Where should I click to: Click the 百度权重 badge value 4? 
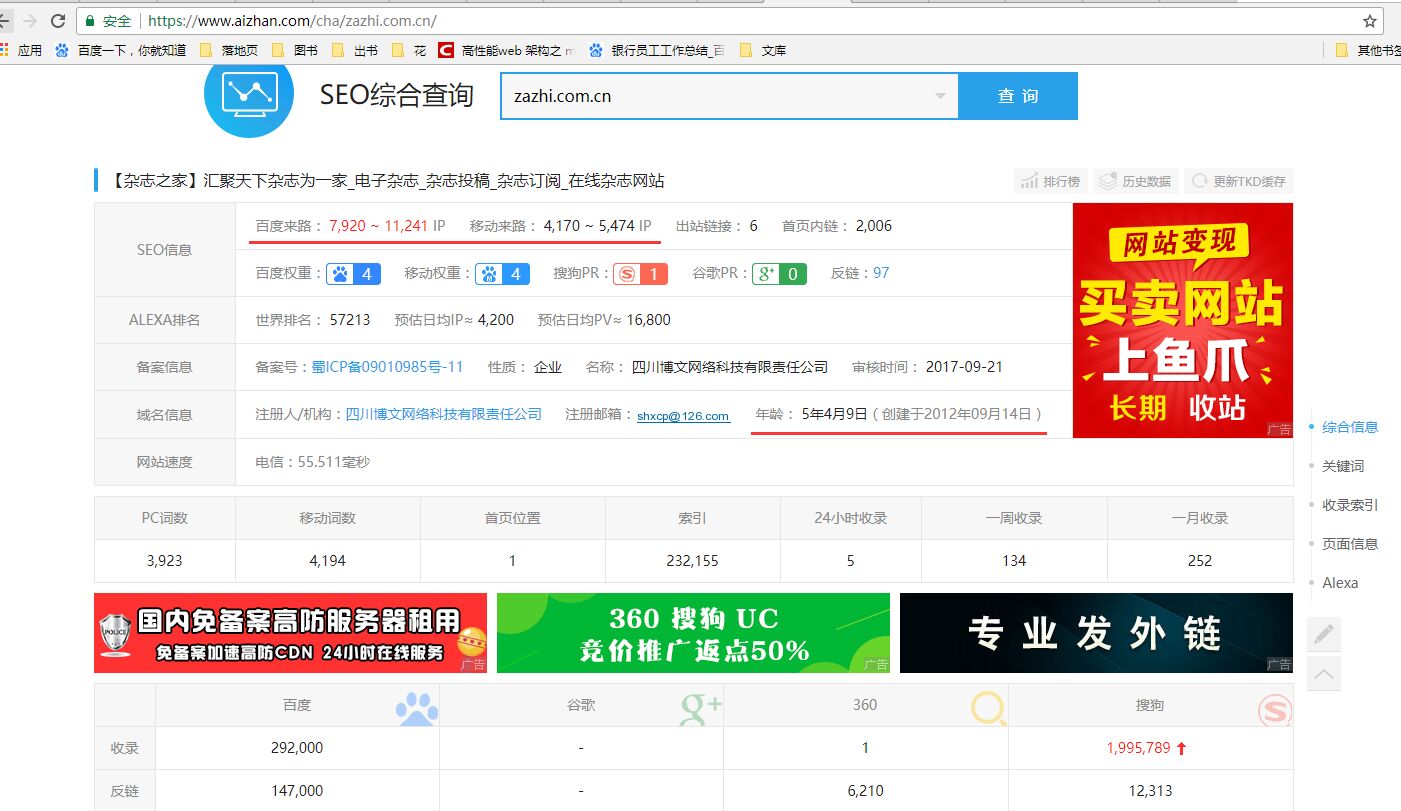pyautogui.click(x=354, y=273)
